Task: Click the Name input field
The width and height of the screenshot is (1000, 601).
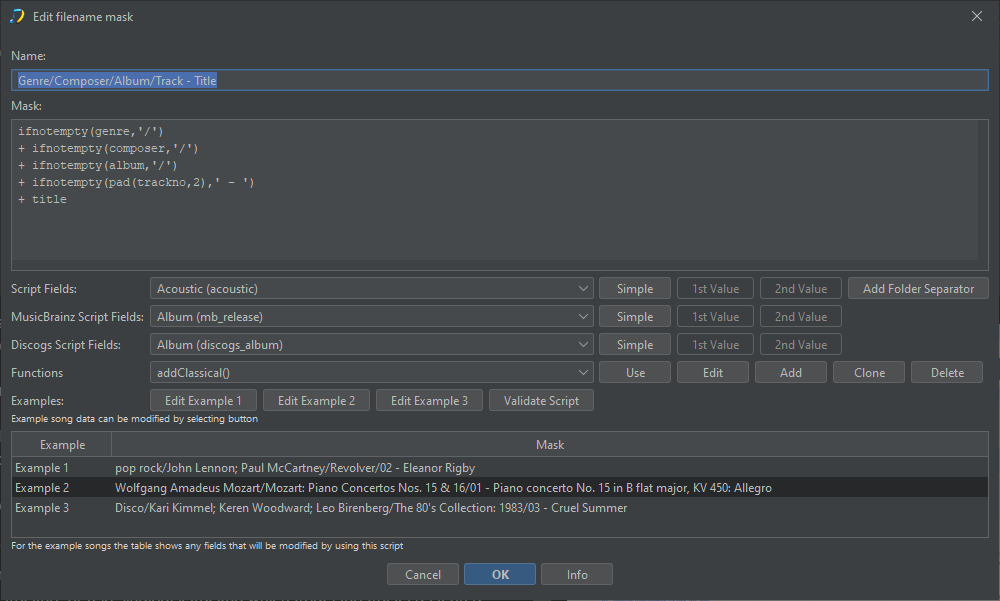Action: 500,81
